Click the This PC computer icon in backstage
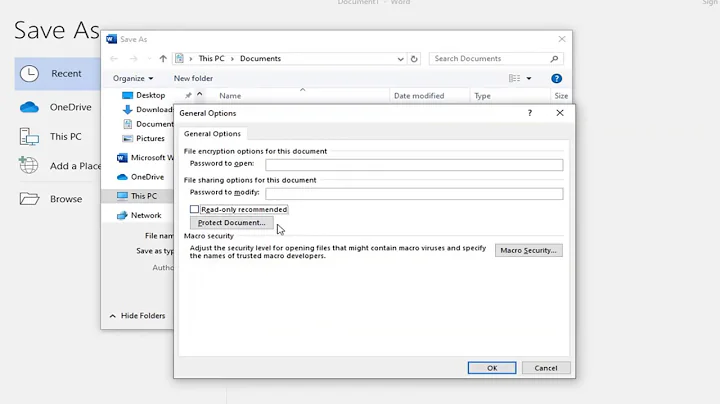This screenshot has width=720, height=404. tap(29, 136)
